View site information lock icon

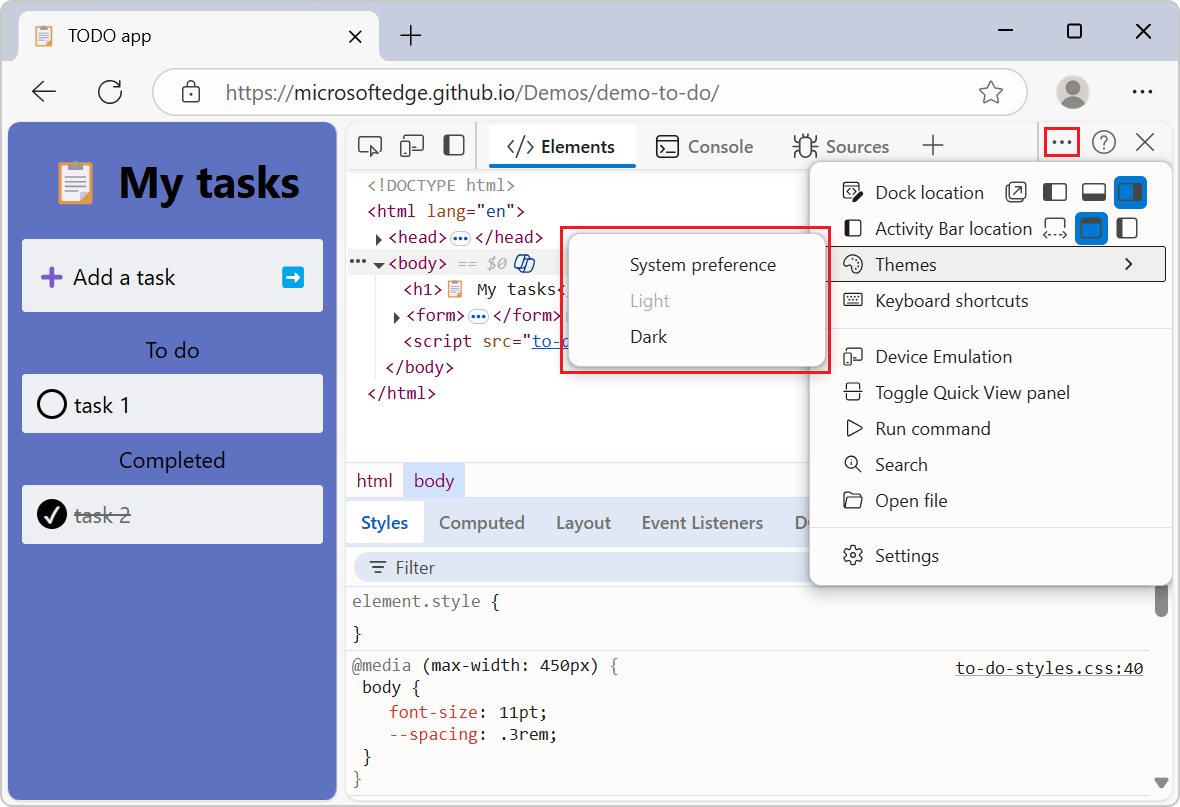tap(191, 92)
